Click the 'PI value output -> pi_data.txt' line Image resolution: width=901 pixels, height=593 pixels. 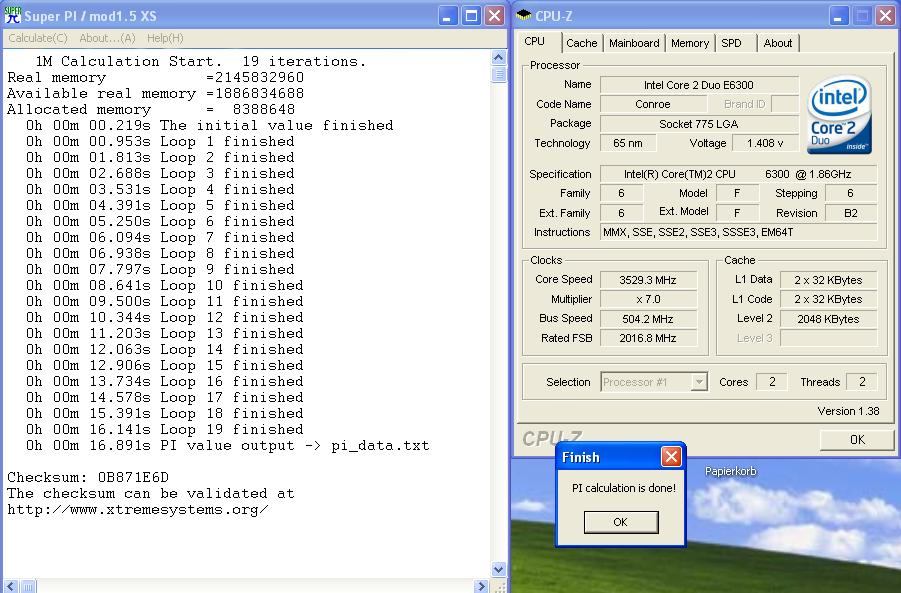point(228,445)
